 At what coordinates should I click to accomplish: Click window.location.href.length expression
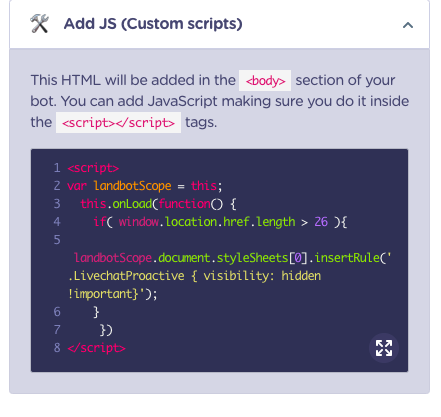pyautogui.click(x=207, y=222)
